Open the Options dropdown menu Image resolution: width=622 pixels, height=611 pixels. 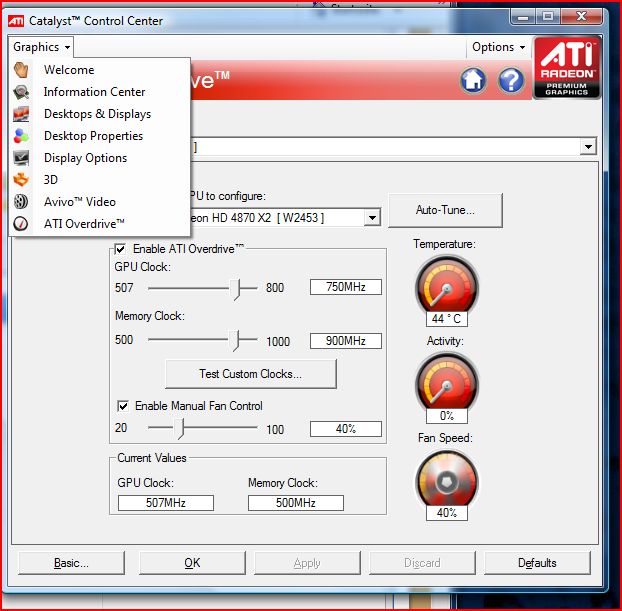tap(498, 47)
